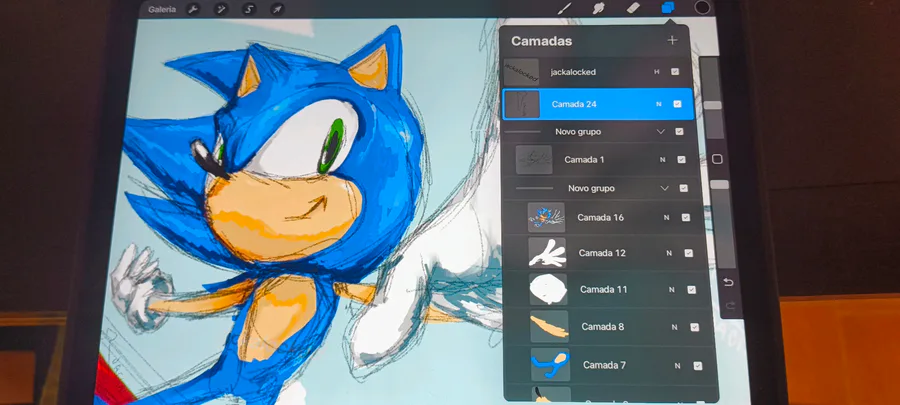900x405 pixels.
Task: Select layer name 'Camada 16'
Action: coord(600,217)
